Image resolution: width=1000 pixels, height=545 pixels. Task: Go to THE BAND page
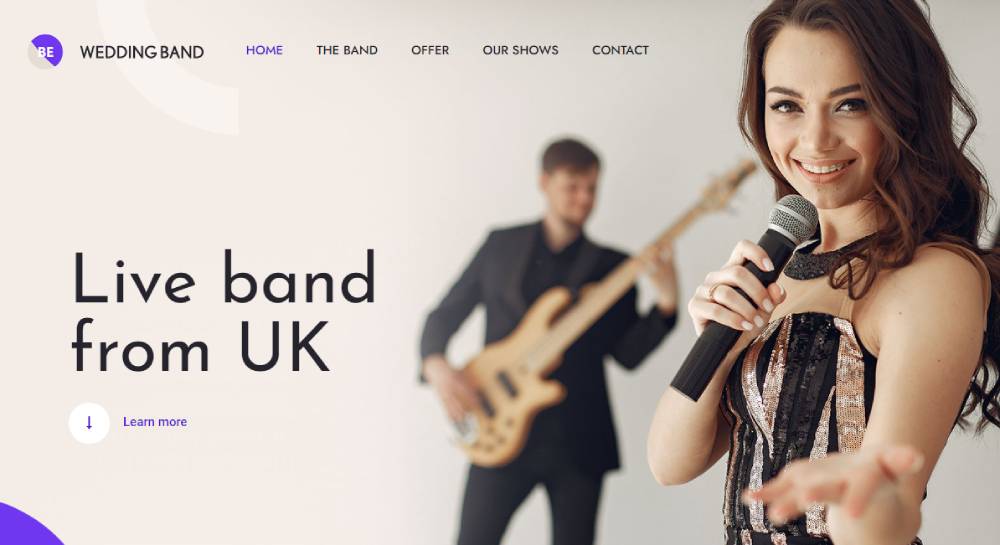coord(347,50)
